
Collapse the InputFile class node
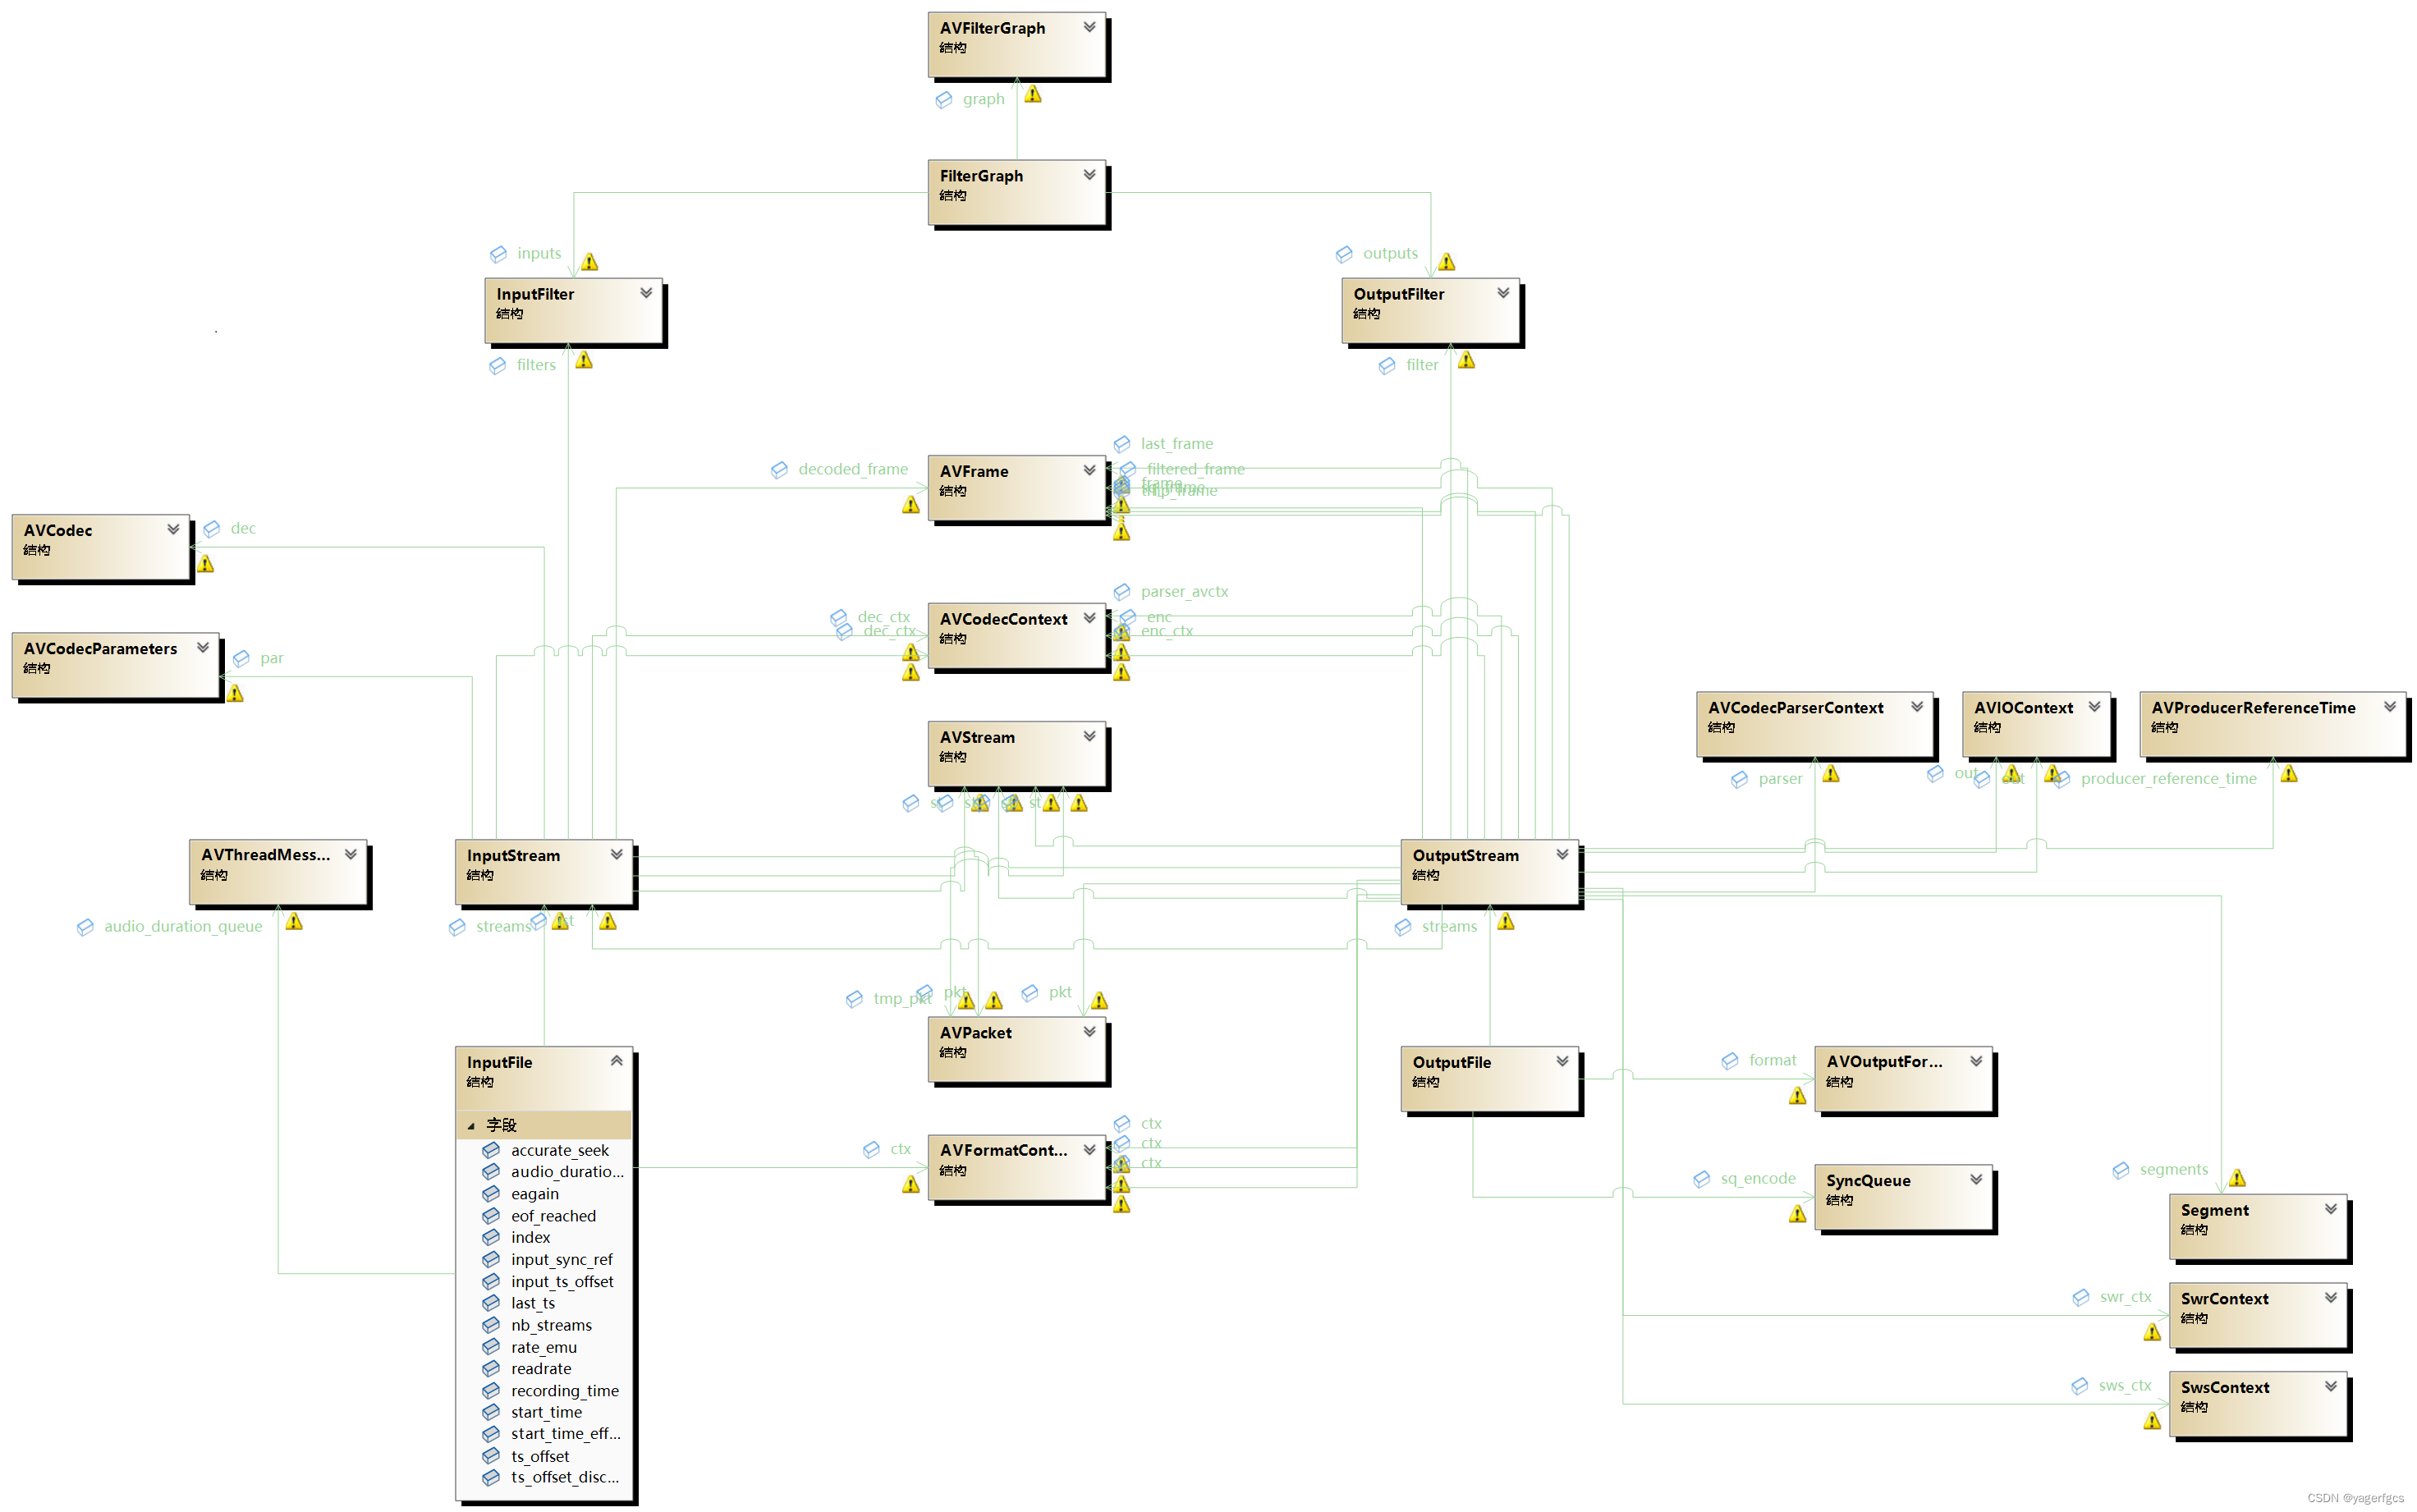[616, 1061]
